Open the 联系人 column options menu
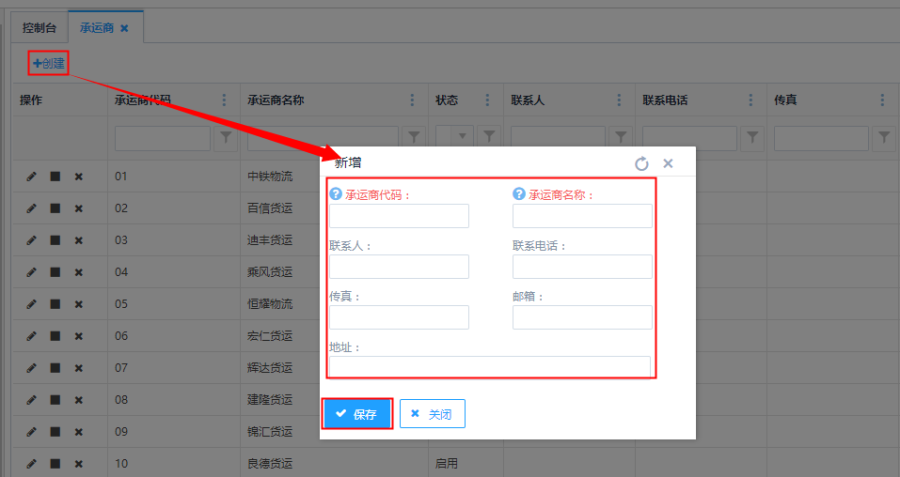The image size is (900, 477). pyautogui.click(x=620, y=100)
